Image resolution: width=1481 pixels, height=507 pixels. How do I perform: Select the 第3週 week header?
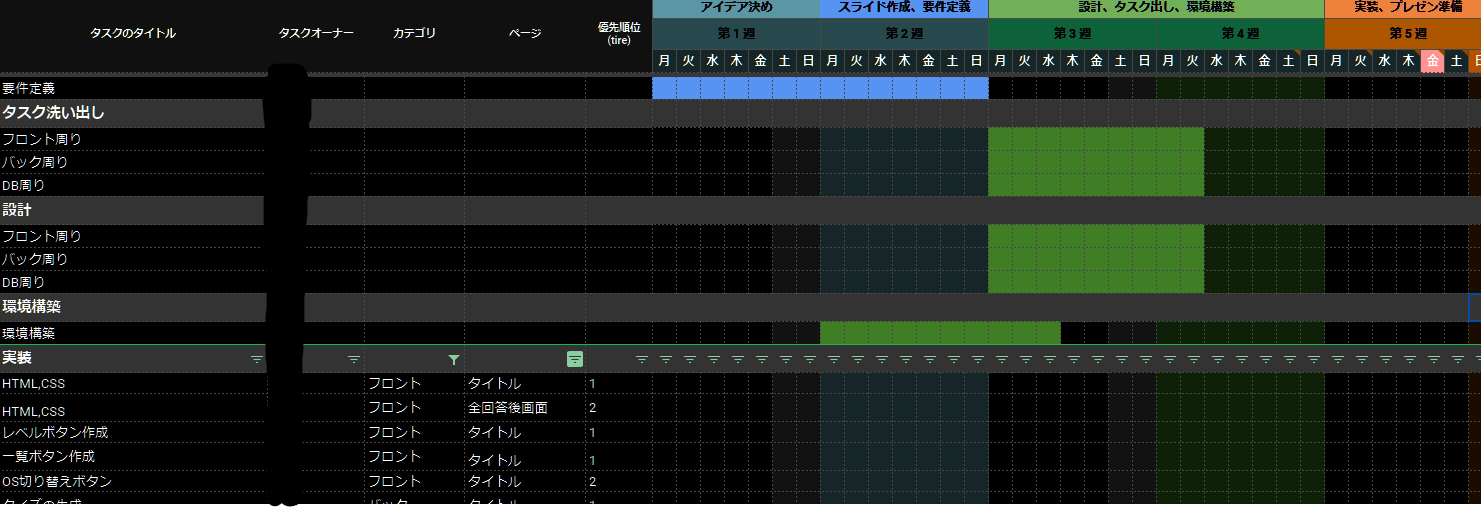[x=1072, y=34]
